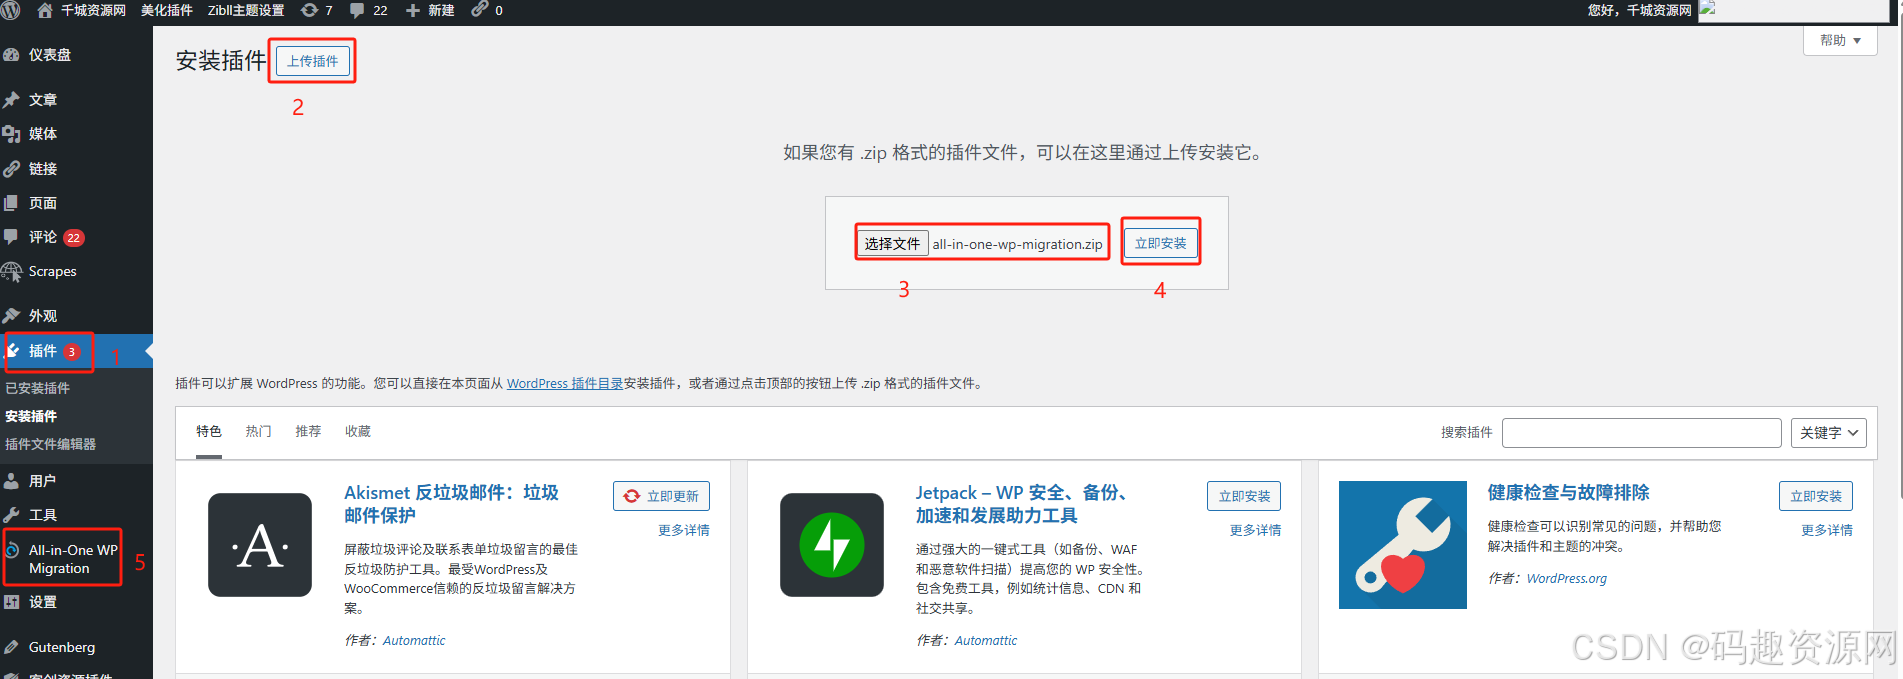Focus the 搜索插件 search field
The width and height of the screenshot is (1903, 679).
click(1641, 433)
